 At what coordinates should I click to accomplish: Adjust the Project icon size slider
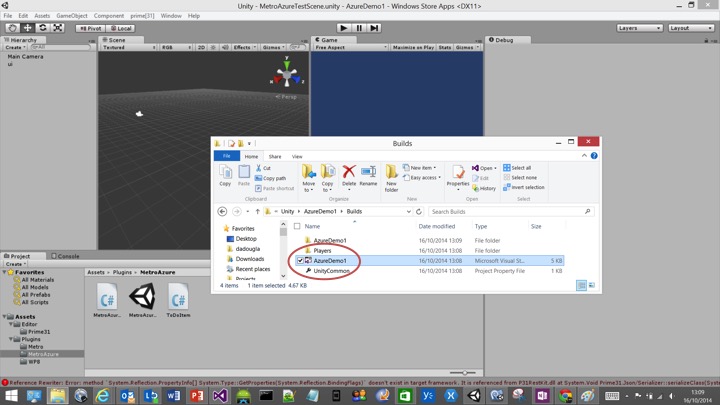pyautogui.click(x=464, y=373)
